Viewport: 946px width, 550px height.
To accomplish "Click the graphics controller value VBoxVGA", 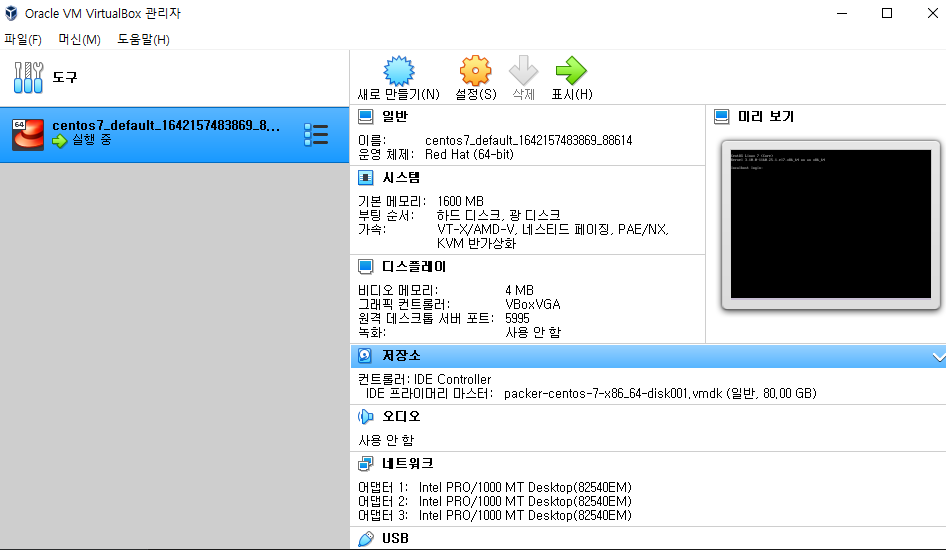I will (533, 305).
